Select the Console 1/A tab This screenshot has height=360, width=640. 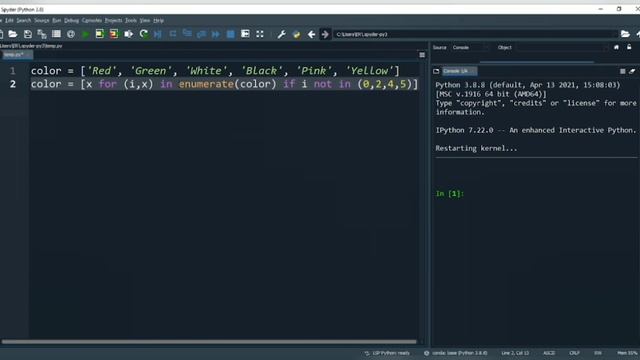[x=459, y=71]
